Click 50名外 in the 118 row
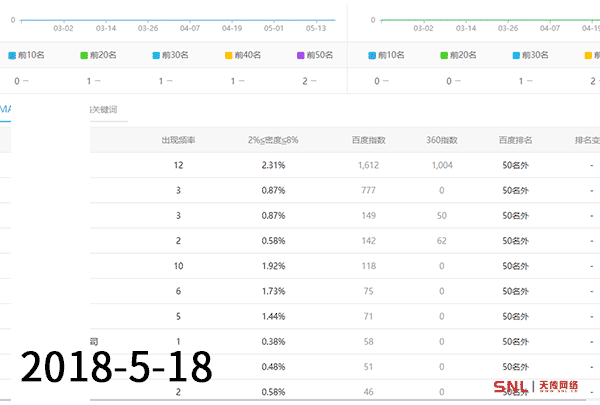The image size is (600, 405). point(515,266)
